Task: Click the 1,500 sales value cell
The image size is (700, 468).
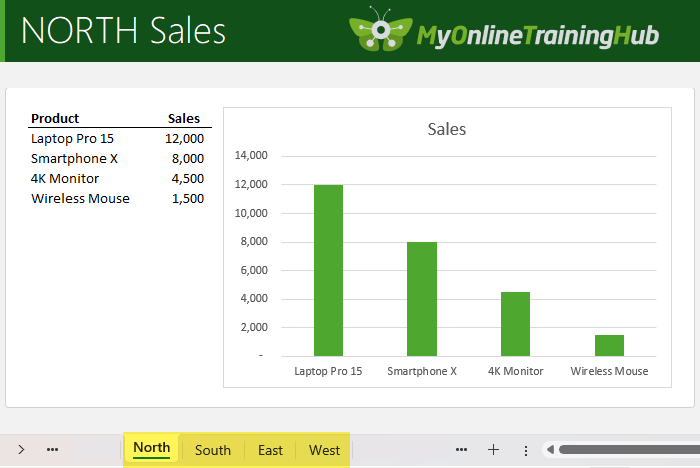Action: pos(188,198)
